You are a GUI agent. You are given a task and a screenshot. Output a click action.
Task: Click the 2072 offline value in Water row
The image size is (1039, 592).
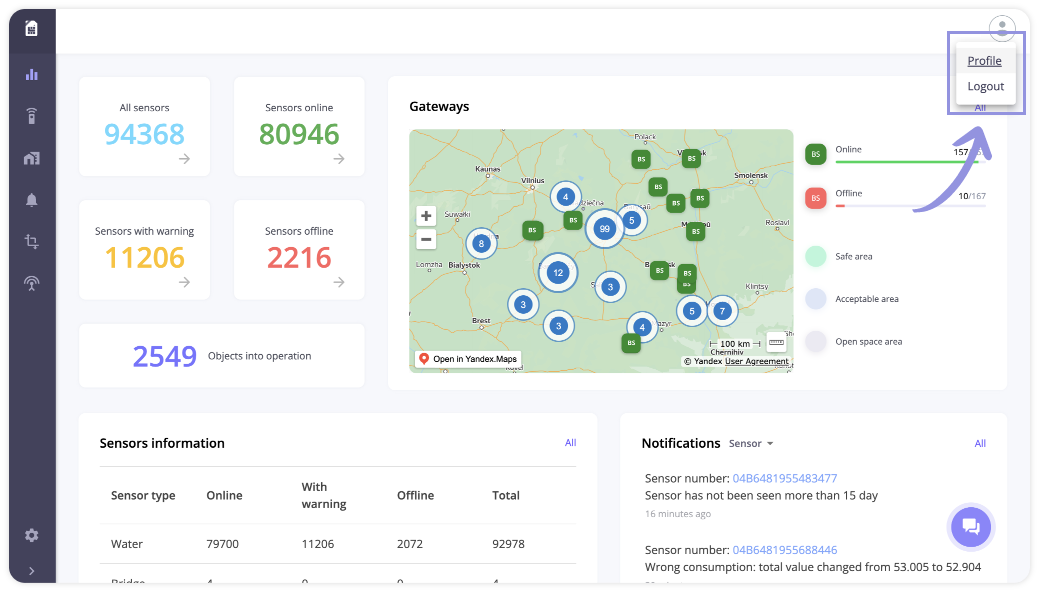tap(410, 544)
